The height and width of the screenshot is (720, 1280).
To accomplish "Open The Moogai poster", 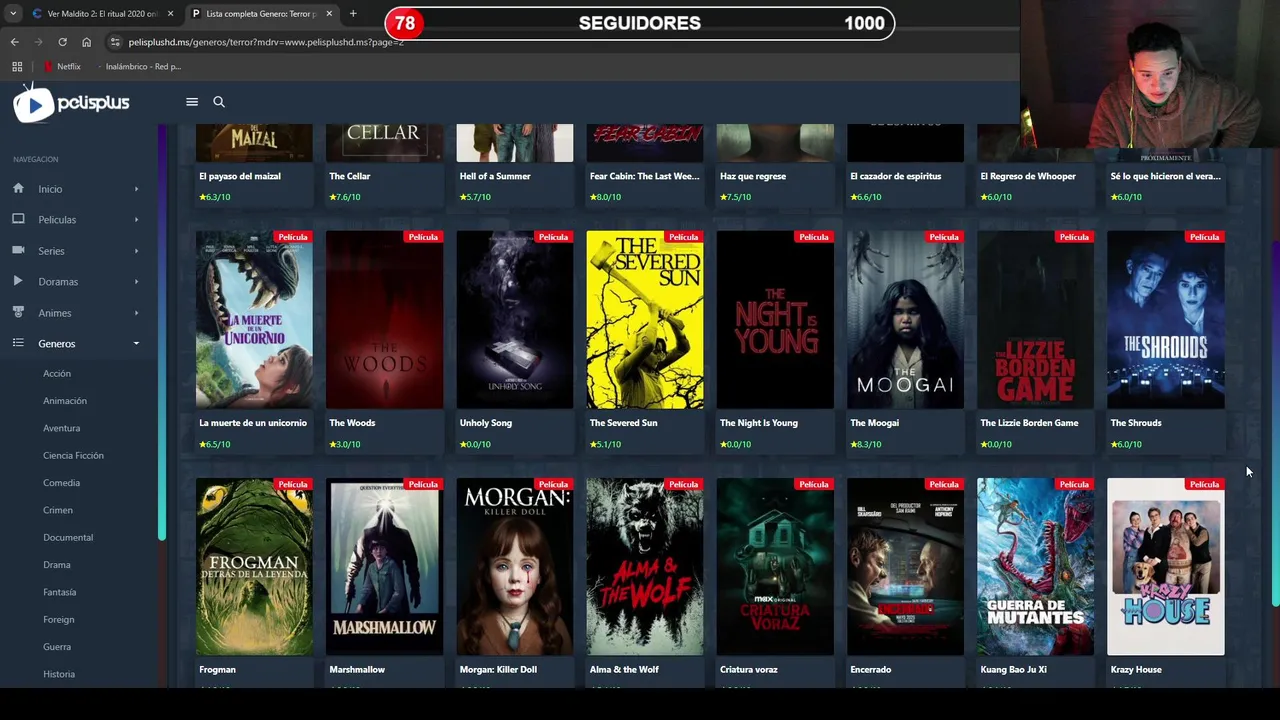I will 905,320.
